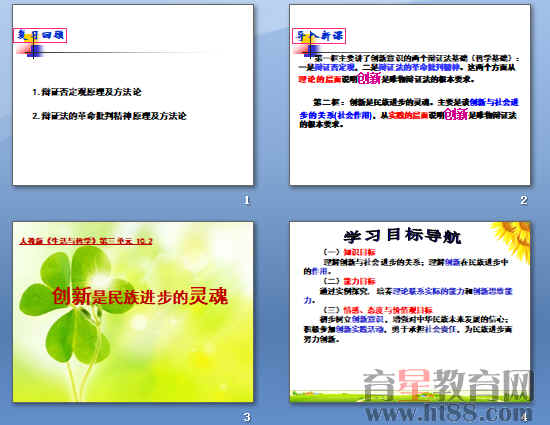Click the blue-yellow decoration icon on slide 2

click(308, 48)
